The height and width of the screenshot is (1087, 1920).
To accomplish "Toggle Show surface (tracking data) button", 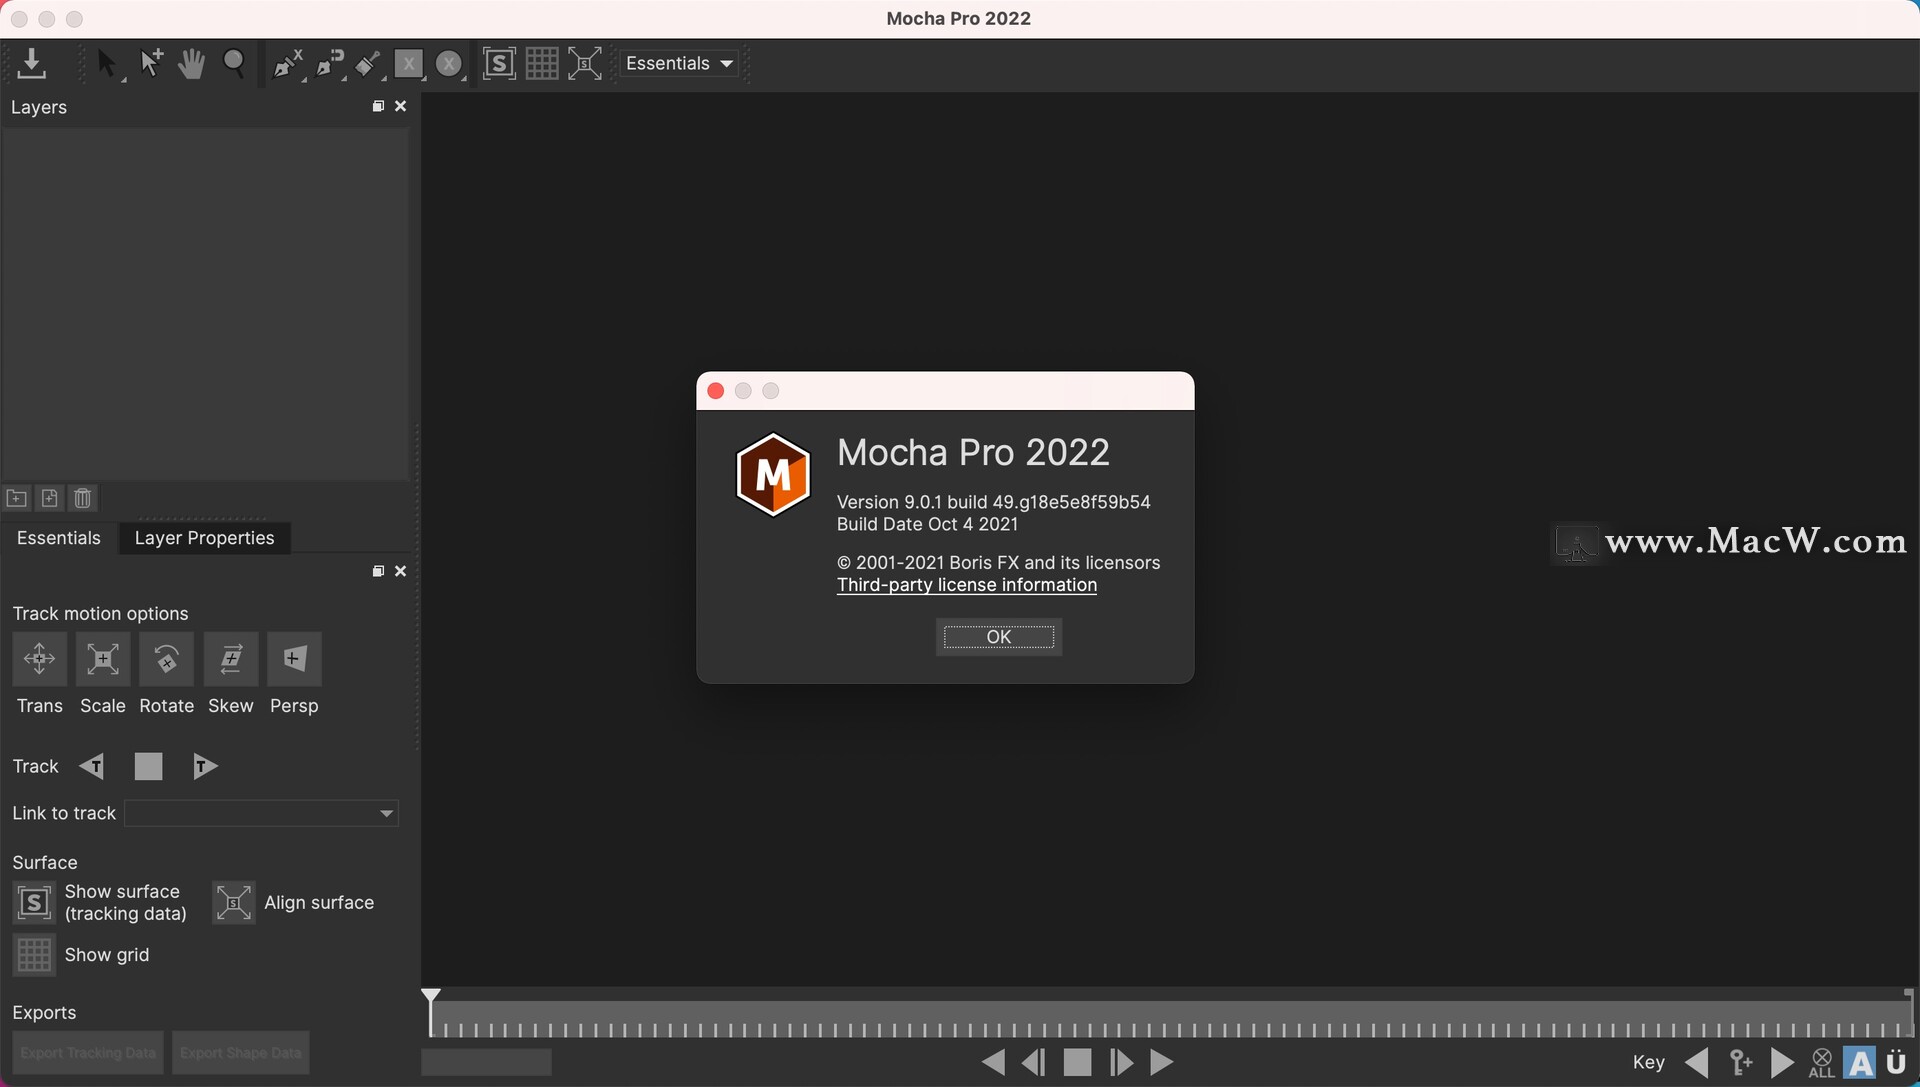I will tap(34, 903).
